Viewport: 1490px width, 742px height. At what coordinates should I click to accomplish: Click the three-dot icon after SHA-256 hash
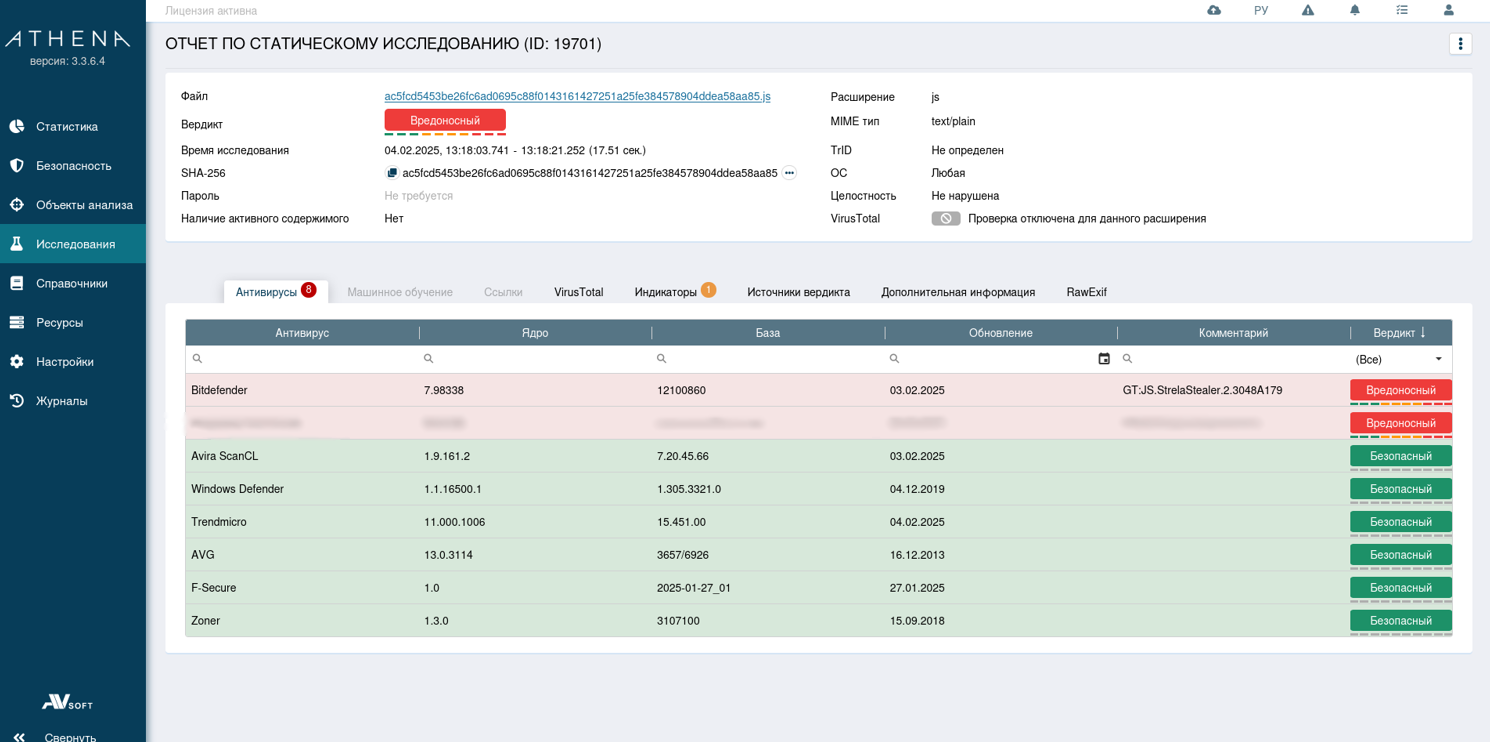(789, 173)
